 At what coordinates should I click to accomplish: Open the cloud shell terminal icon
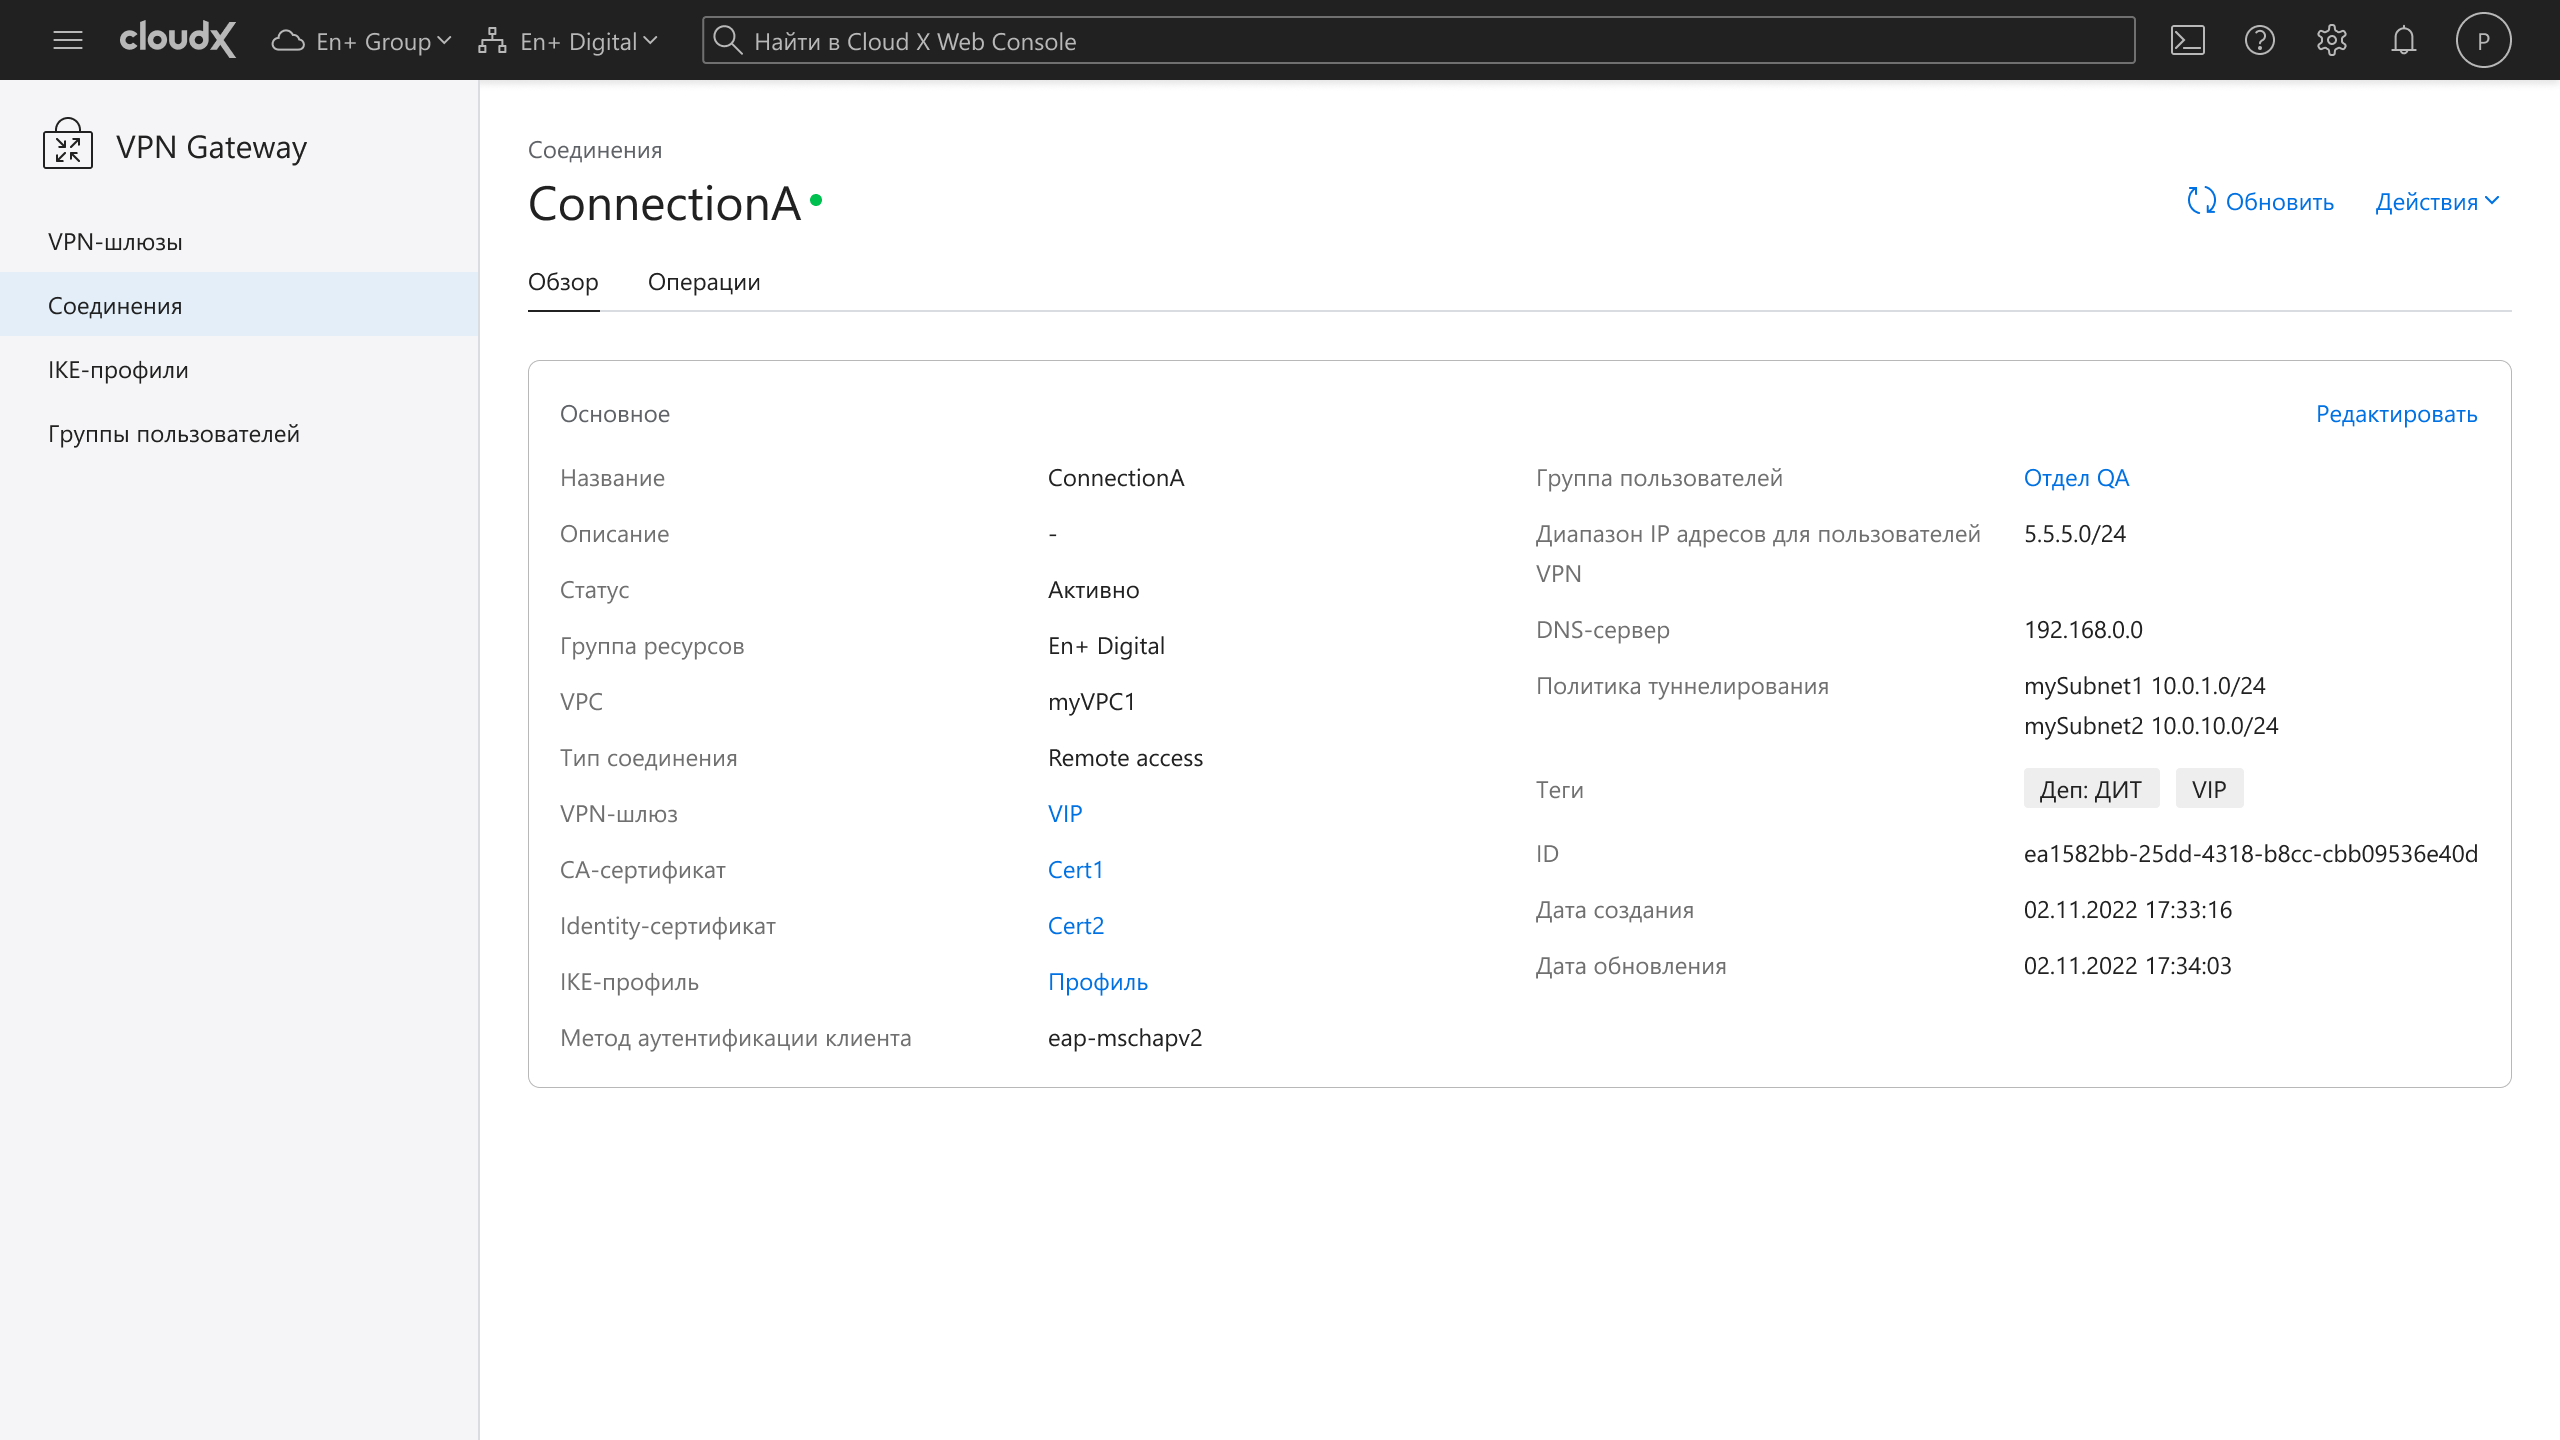(x=2187, y=40)
